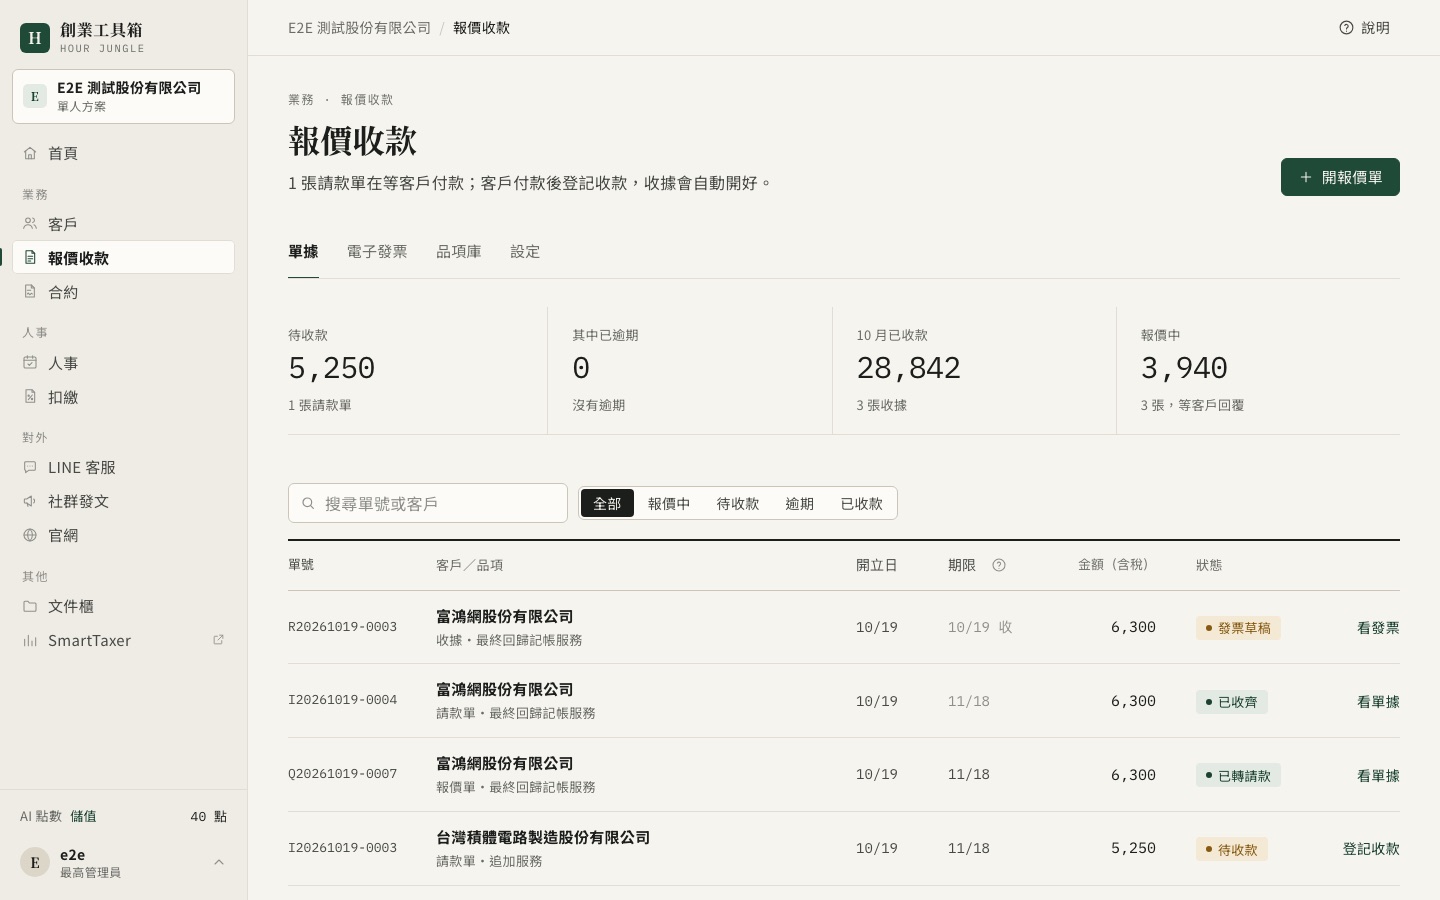Viewport: 1440px width, 900px height.
Task: Expand the e2e user menu chevron
Action: click(219, 862)
